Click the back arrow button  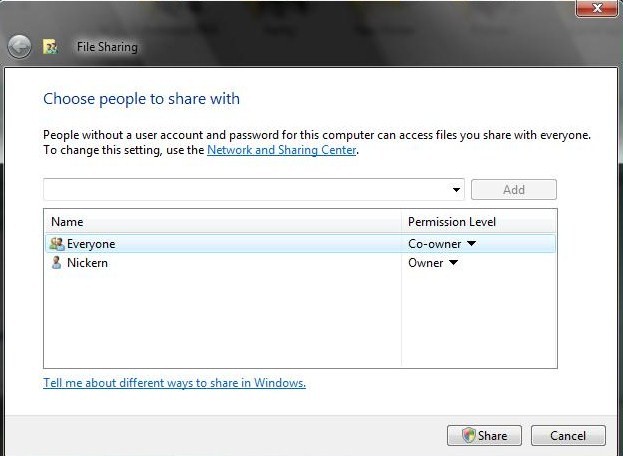coord(19,47)
